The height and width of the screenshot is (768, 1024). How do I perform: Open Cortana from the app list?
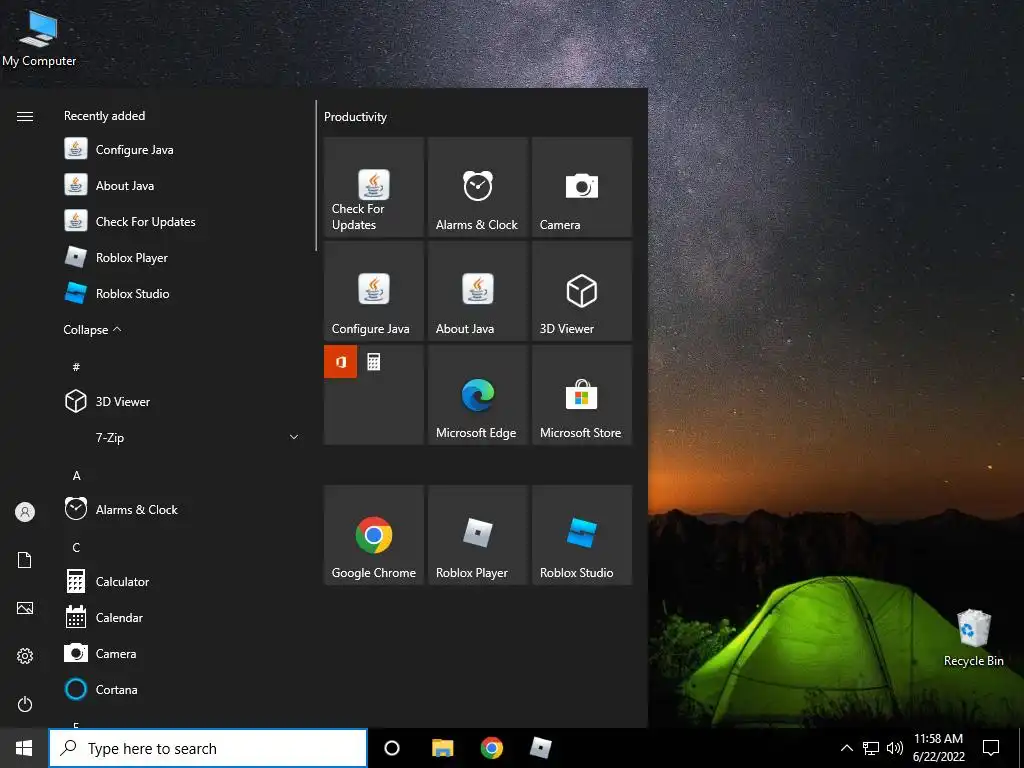183,689
